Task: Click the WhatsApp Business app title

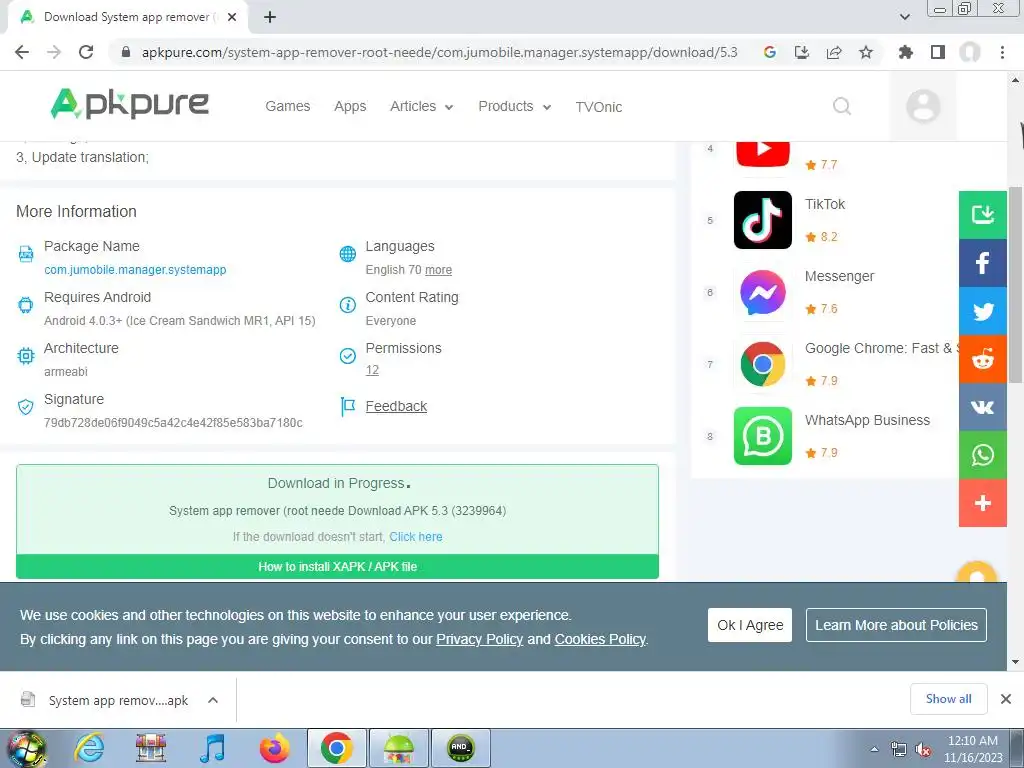Action: (867, 420)
